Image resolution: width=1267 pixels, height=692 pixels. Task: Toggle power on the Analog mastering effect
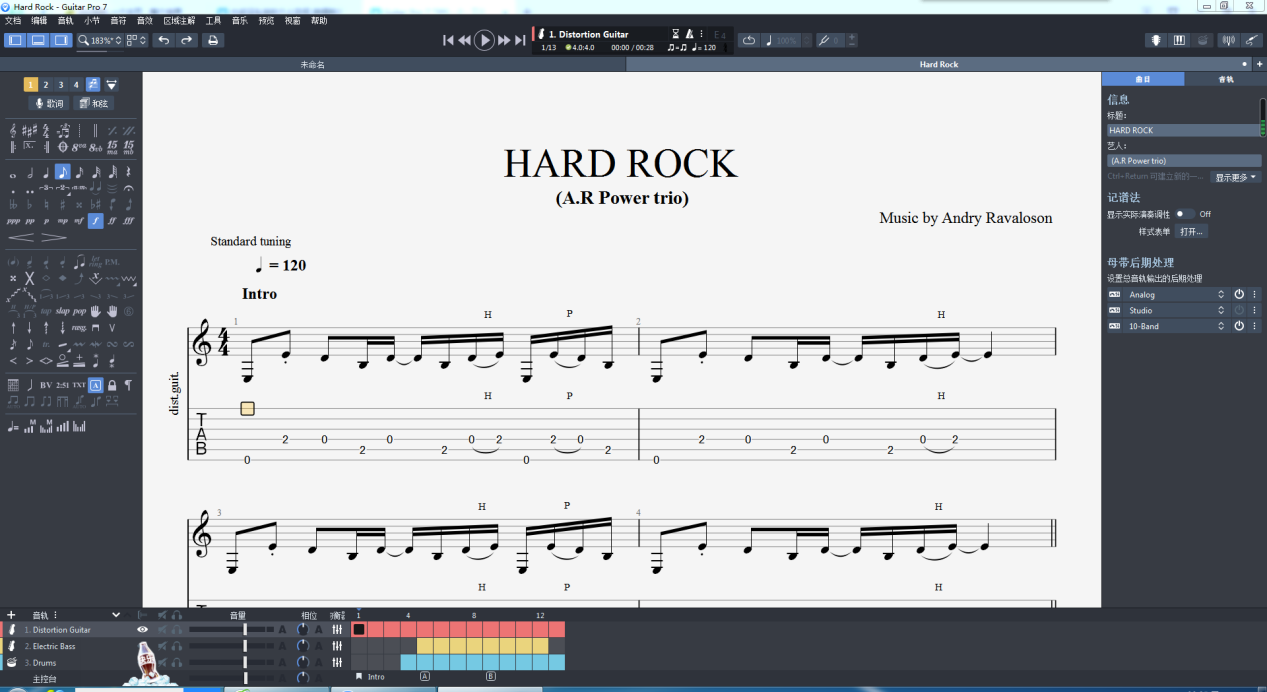click(x=1239, y=294)
